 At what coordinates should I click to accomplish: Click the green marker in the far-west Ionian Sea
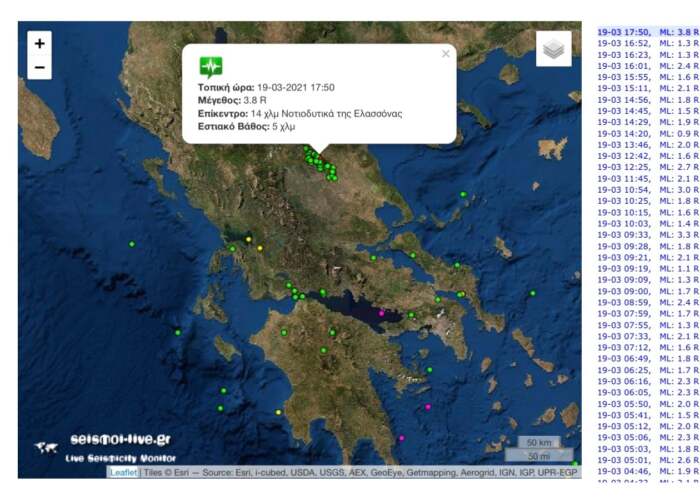pyautogui.click(x=131, y=244)
